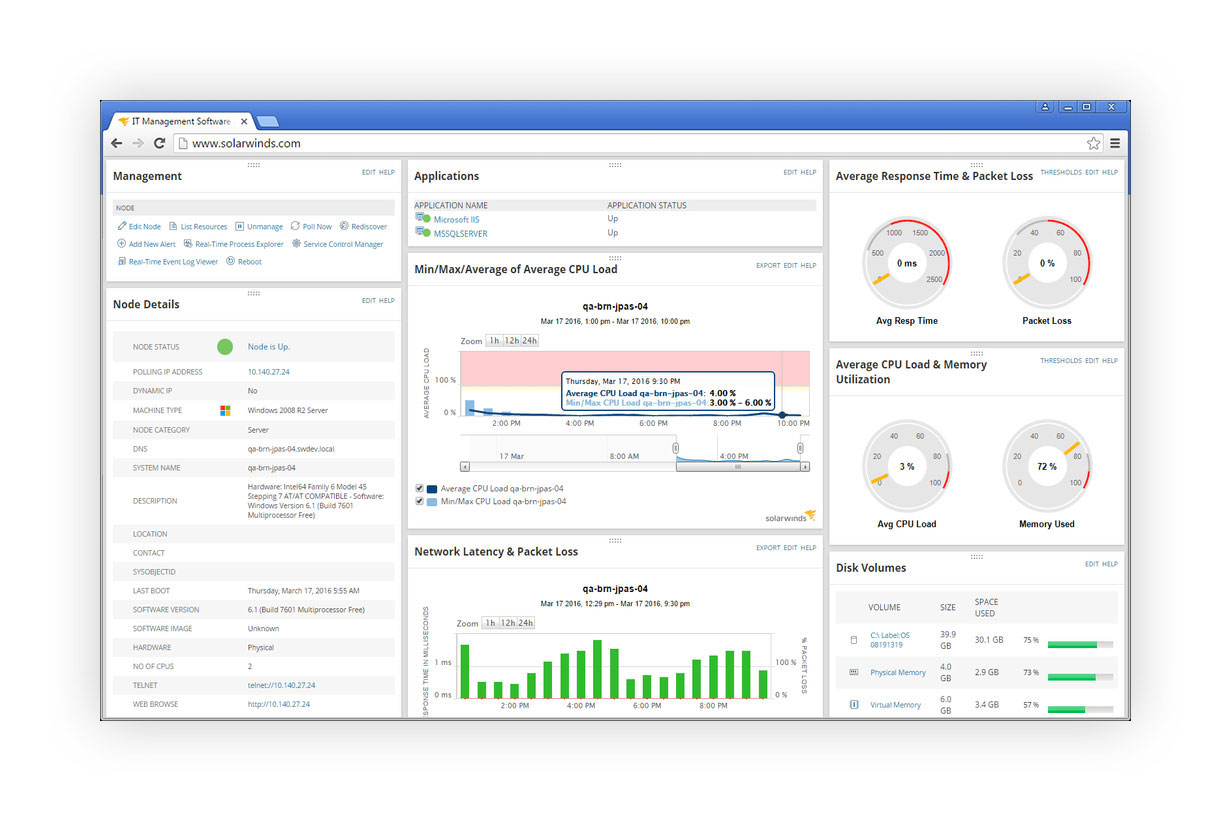
Task: Click the C:\ Label:OS disk volume icon
Action: [x=854, y=640]
